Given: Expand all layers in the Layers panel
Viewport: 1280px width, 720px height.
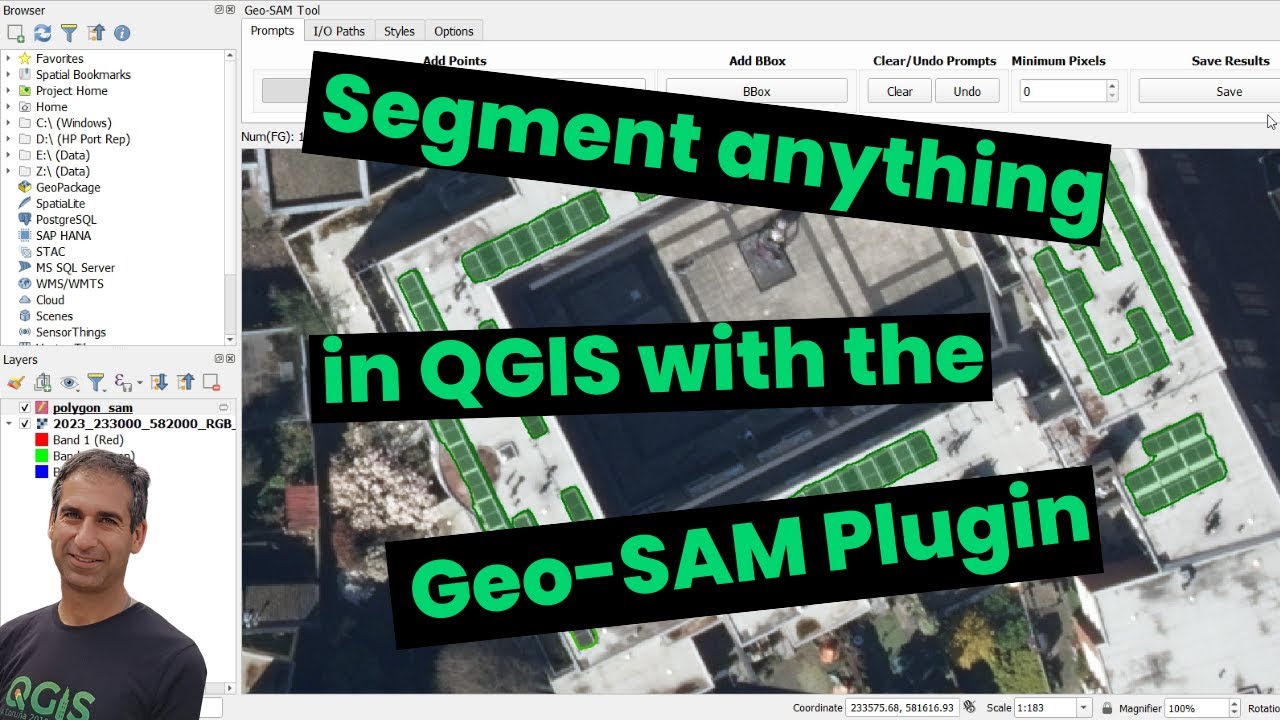Looking at the screenshot, I should (x=158, y=382).
